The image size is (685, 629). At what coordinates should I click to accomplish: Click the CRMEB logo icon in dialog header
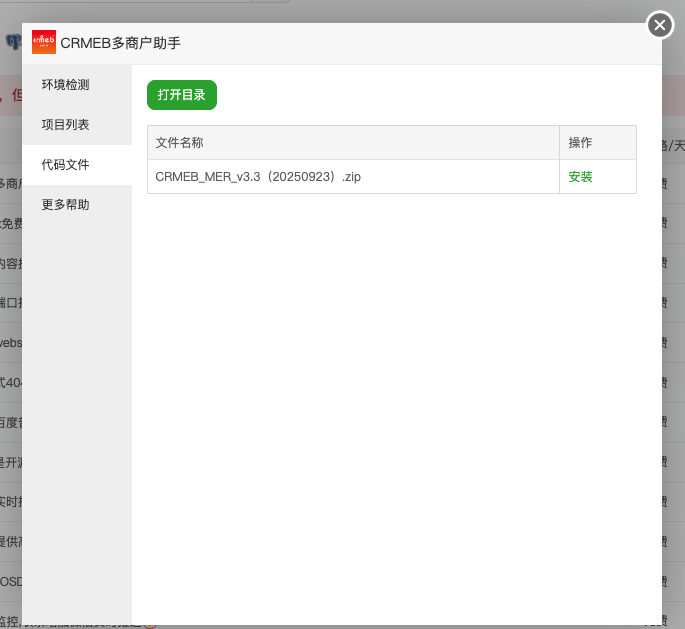point(44,42)
